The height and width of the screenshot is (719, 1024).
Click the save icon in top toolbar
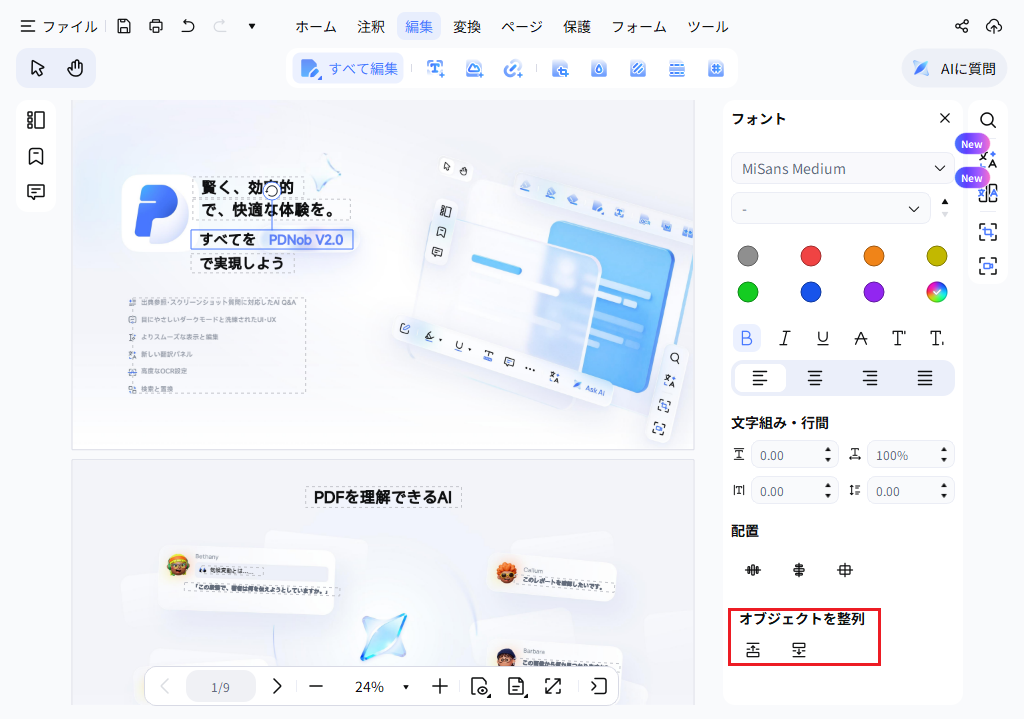click(124, 26)
